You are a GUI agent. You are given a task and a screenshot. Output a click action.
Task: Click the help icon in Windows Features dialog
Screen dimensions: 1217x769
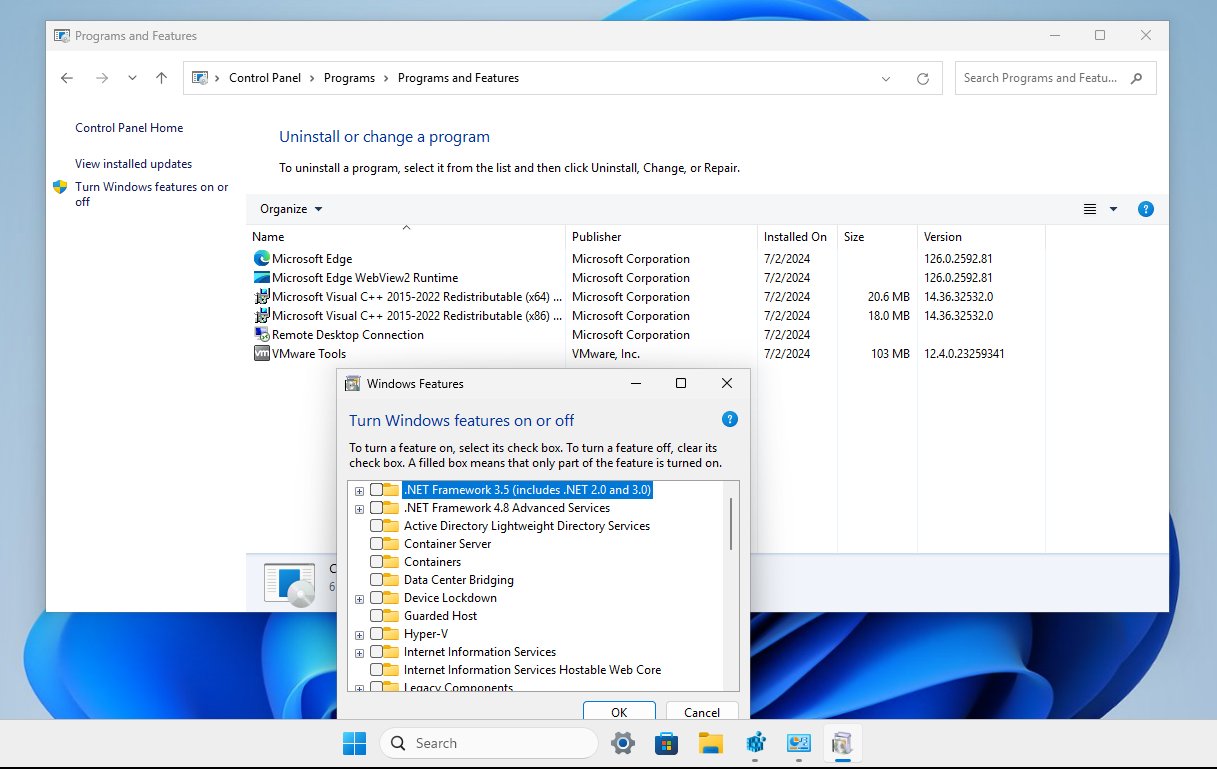[x=730, y=419]
